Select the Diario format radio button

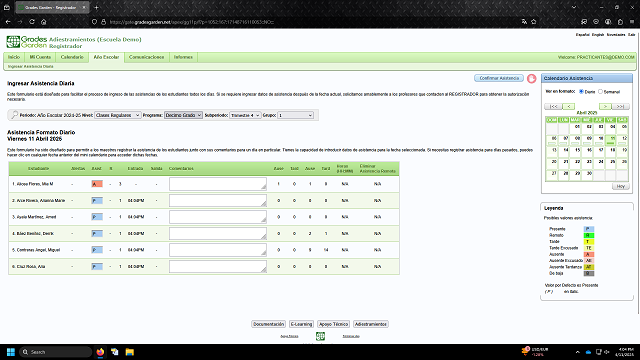click(581, 91)
